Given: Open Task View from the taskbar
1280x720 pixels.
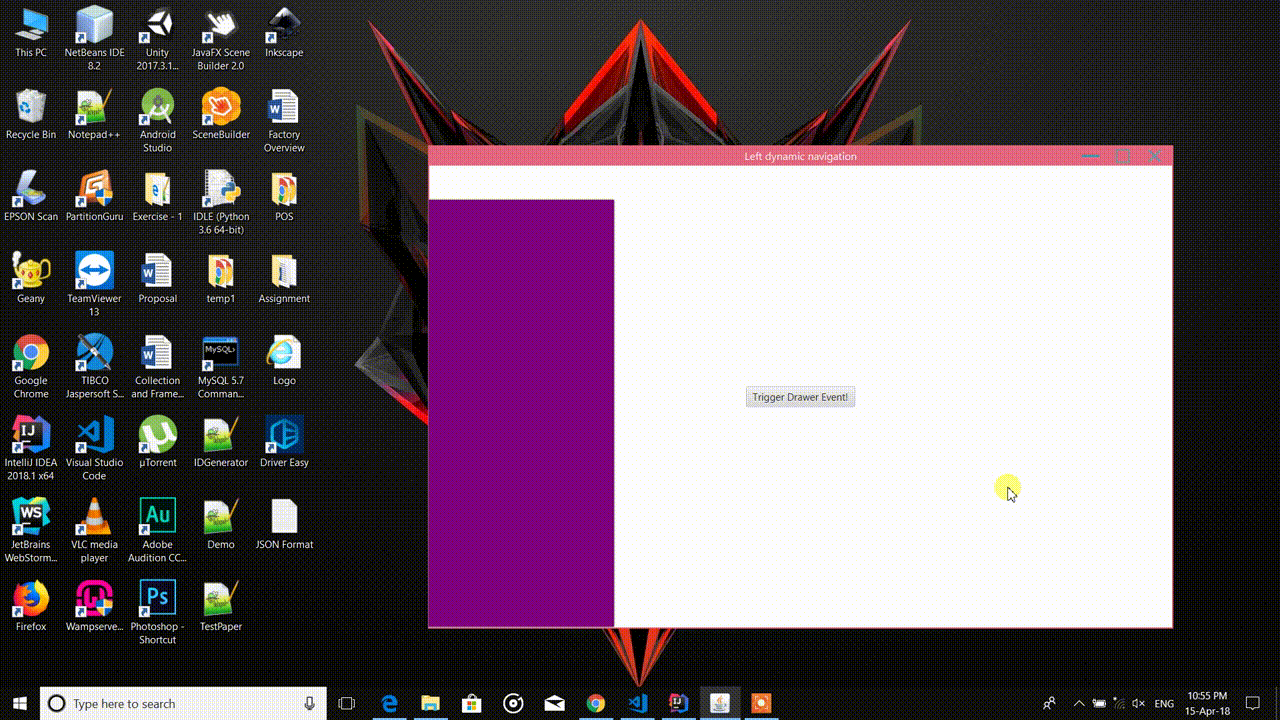Looking at the screenshot, I should 345,703.
